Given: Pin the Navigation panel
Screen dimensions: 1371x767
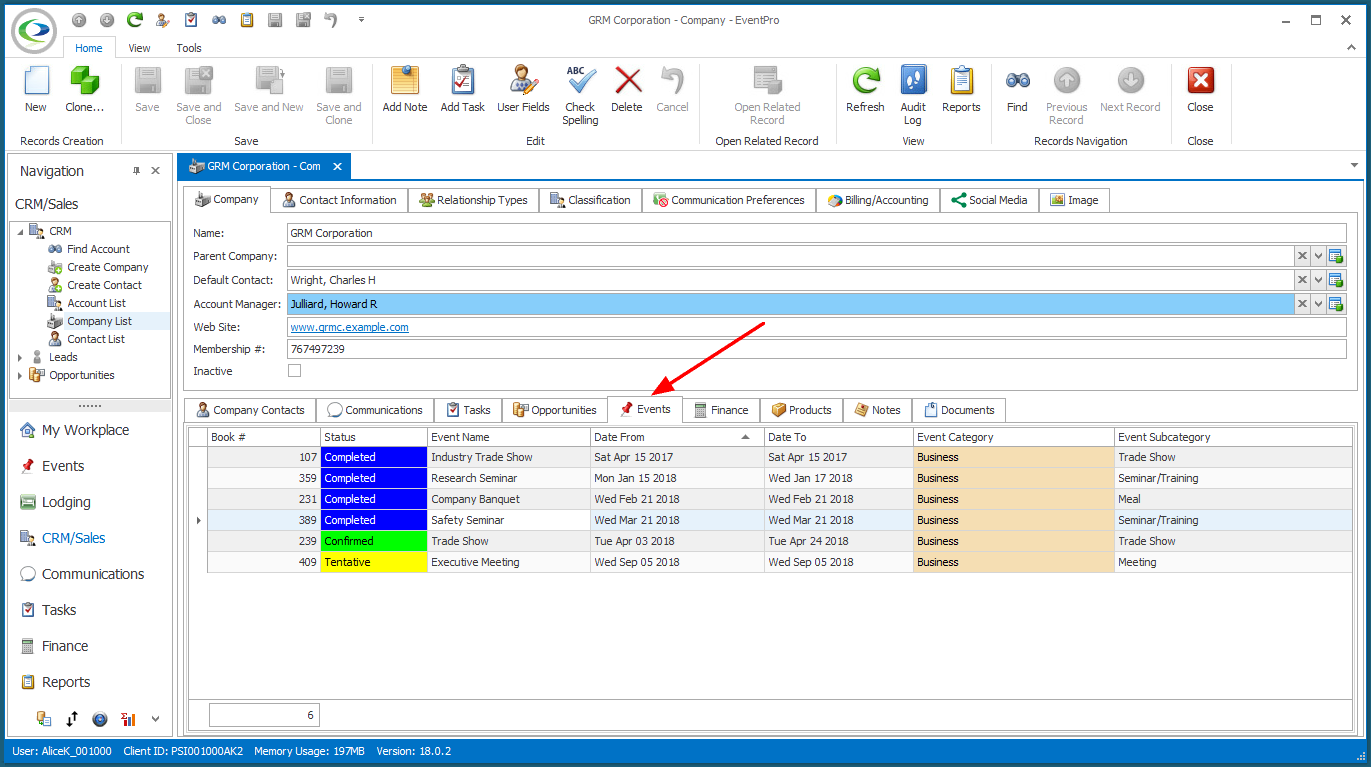Looking at the screenshot, I should pos(137,171).
